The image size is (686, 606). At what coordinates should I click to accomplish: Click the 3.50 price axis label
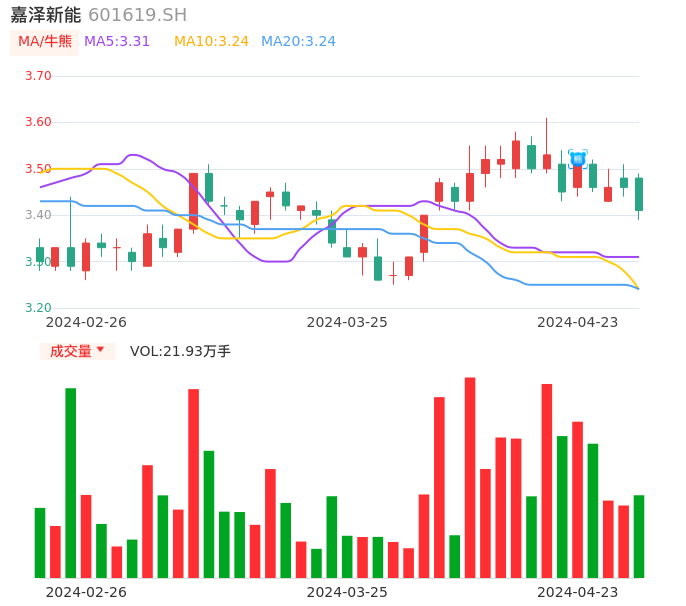pyautogui.click(x=38, y=169)
